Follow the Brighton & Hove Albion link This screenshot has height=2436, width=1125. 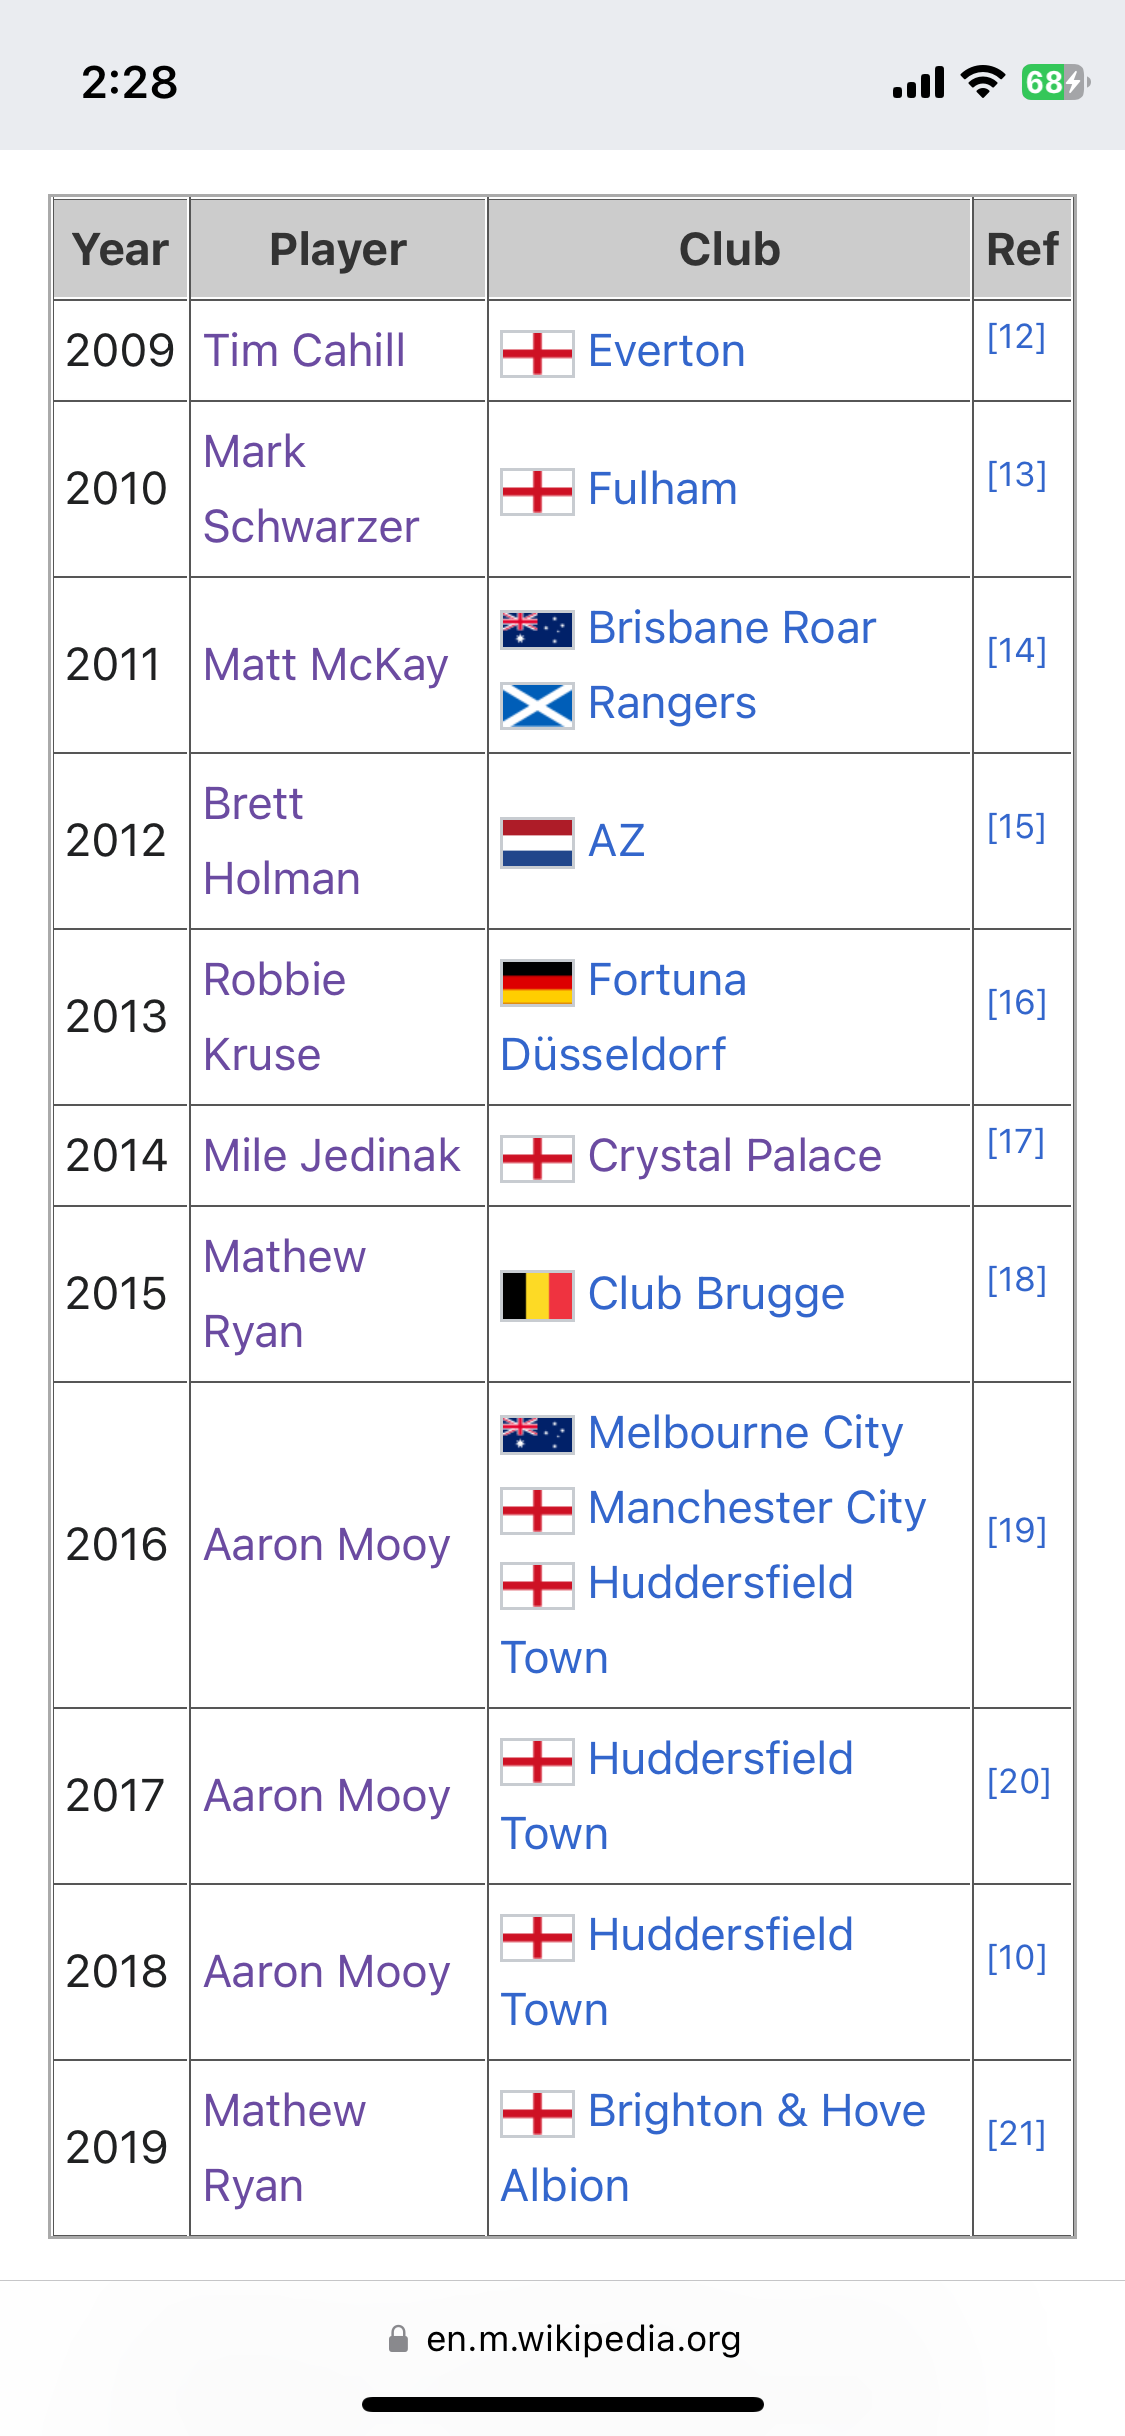pyautogui.click(x=713, y=2148)
